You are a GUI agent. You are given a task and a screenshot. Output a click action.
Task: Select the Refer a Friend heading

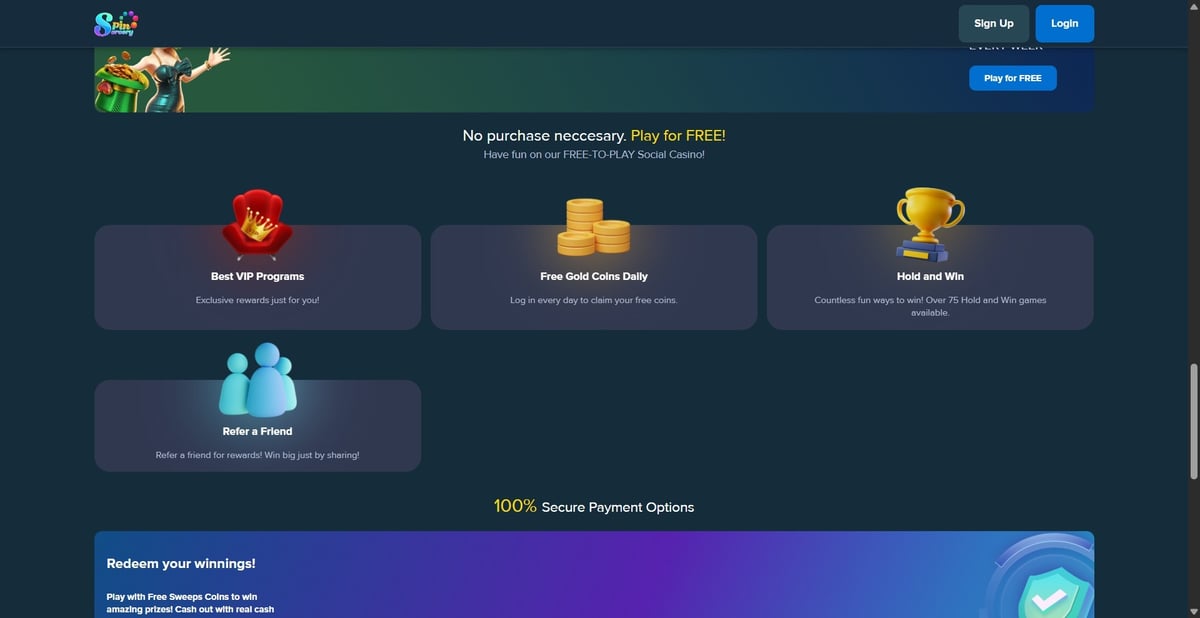click(257, 431)
